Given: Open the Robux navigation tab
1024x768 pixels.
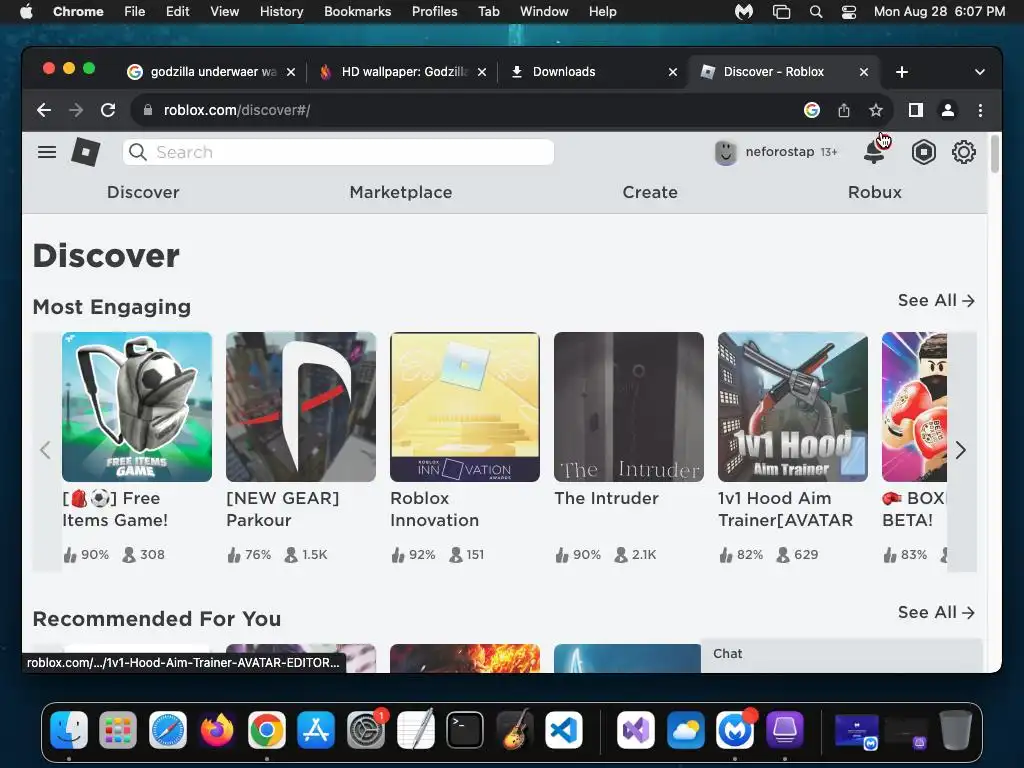Looking at the screenshot, I should pos(874,192).
